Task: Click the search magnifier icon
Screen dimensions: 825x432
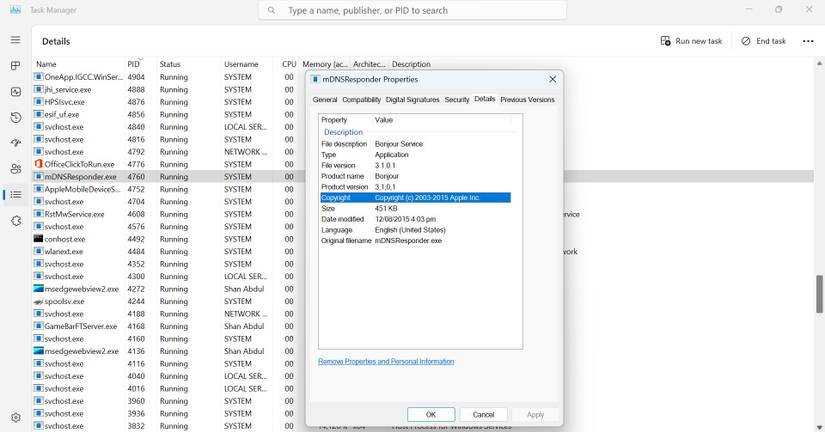Action: coord(271,10)
